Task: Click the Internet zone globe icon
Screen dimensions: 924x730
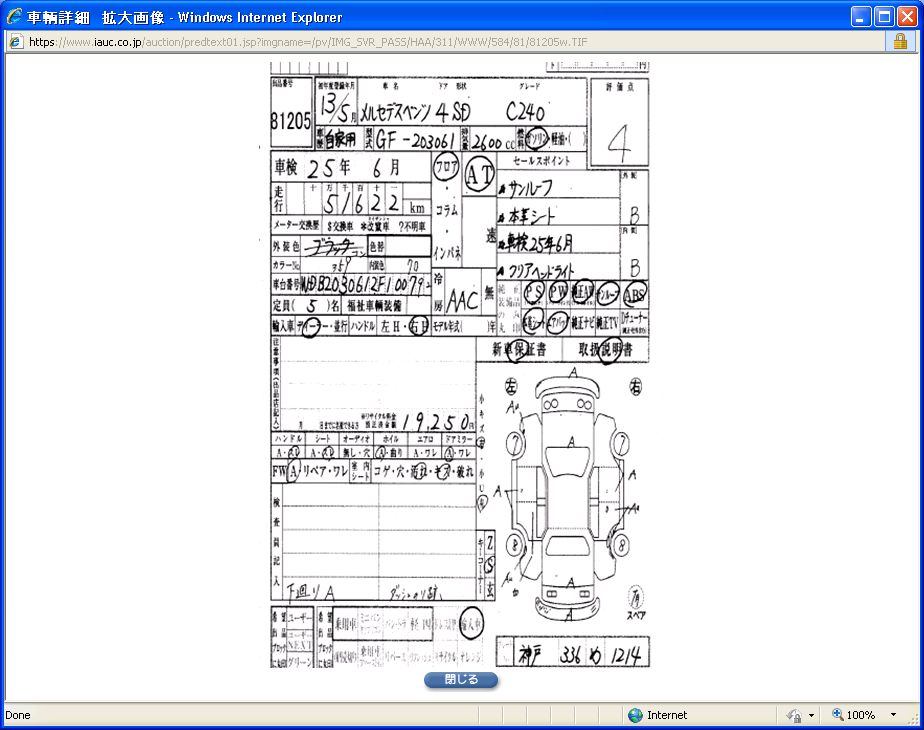Action: pos(635,715)
